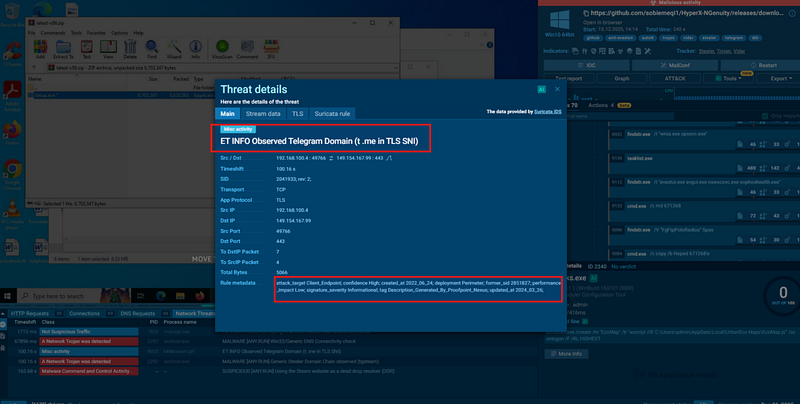Open WinRAR Commands menu
The height and width of the screenshot is (404, 800).
tap(53, 33)
